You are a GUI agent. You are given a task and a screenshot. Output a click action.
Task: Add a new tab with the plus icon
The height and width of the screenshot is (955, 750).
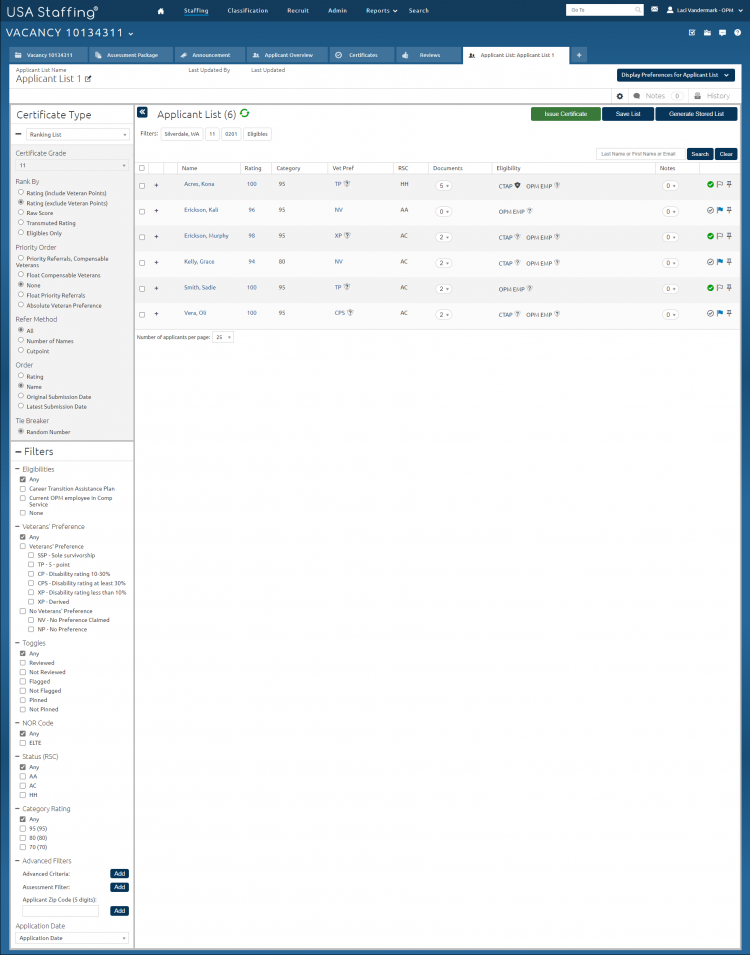[x=579, y=55]
